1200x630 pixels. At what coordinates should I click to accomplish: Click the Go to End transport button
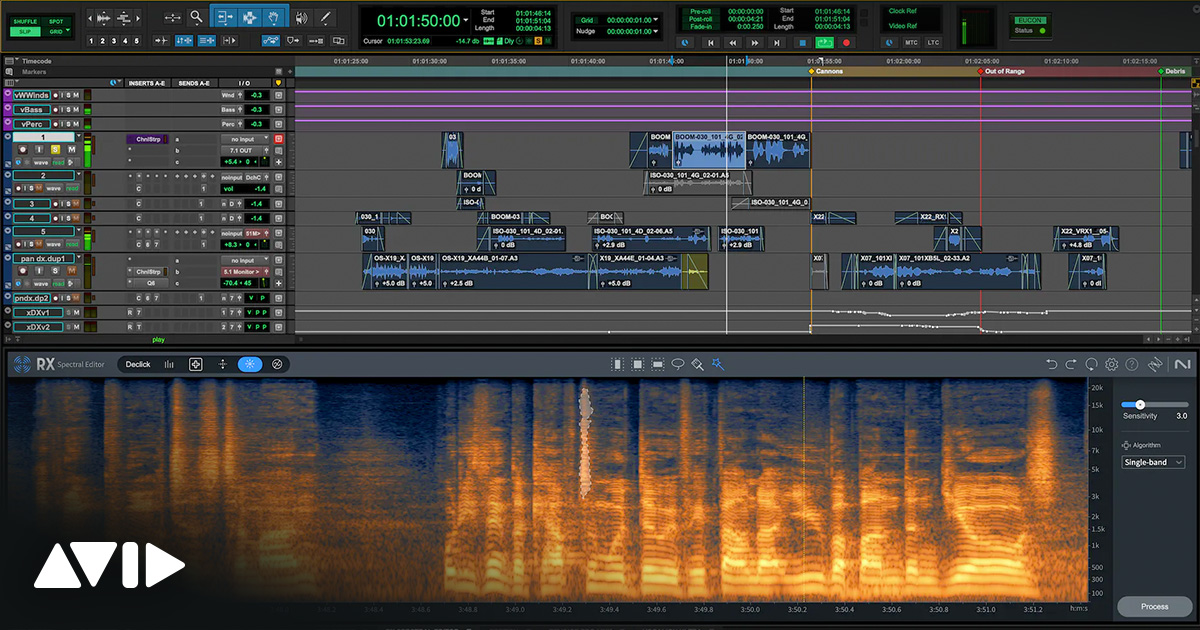(x=776, y=43)
